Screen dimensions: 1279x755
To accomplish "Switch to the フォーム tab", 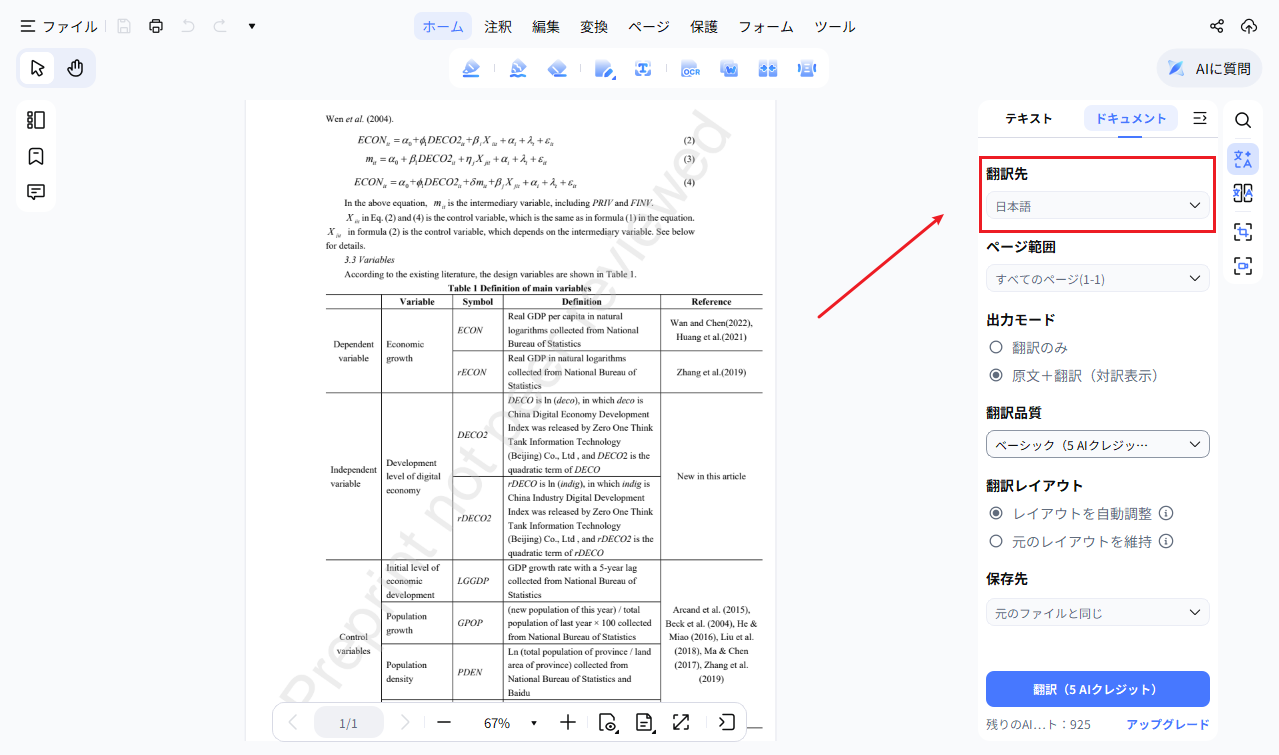I will pyautogui.click(x=766, y=27).
